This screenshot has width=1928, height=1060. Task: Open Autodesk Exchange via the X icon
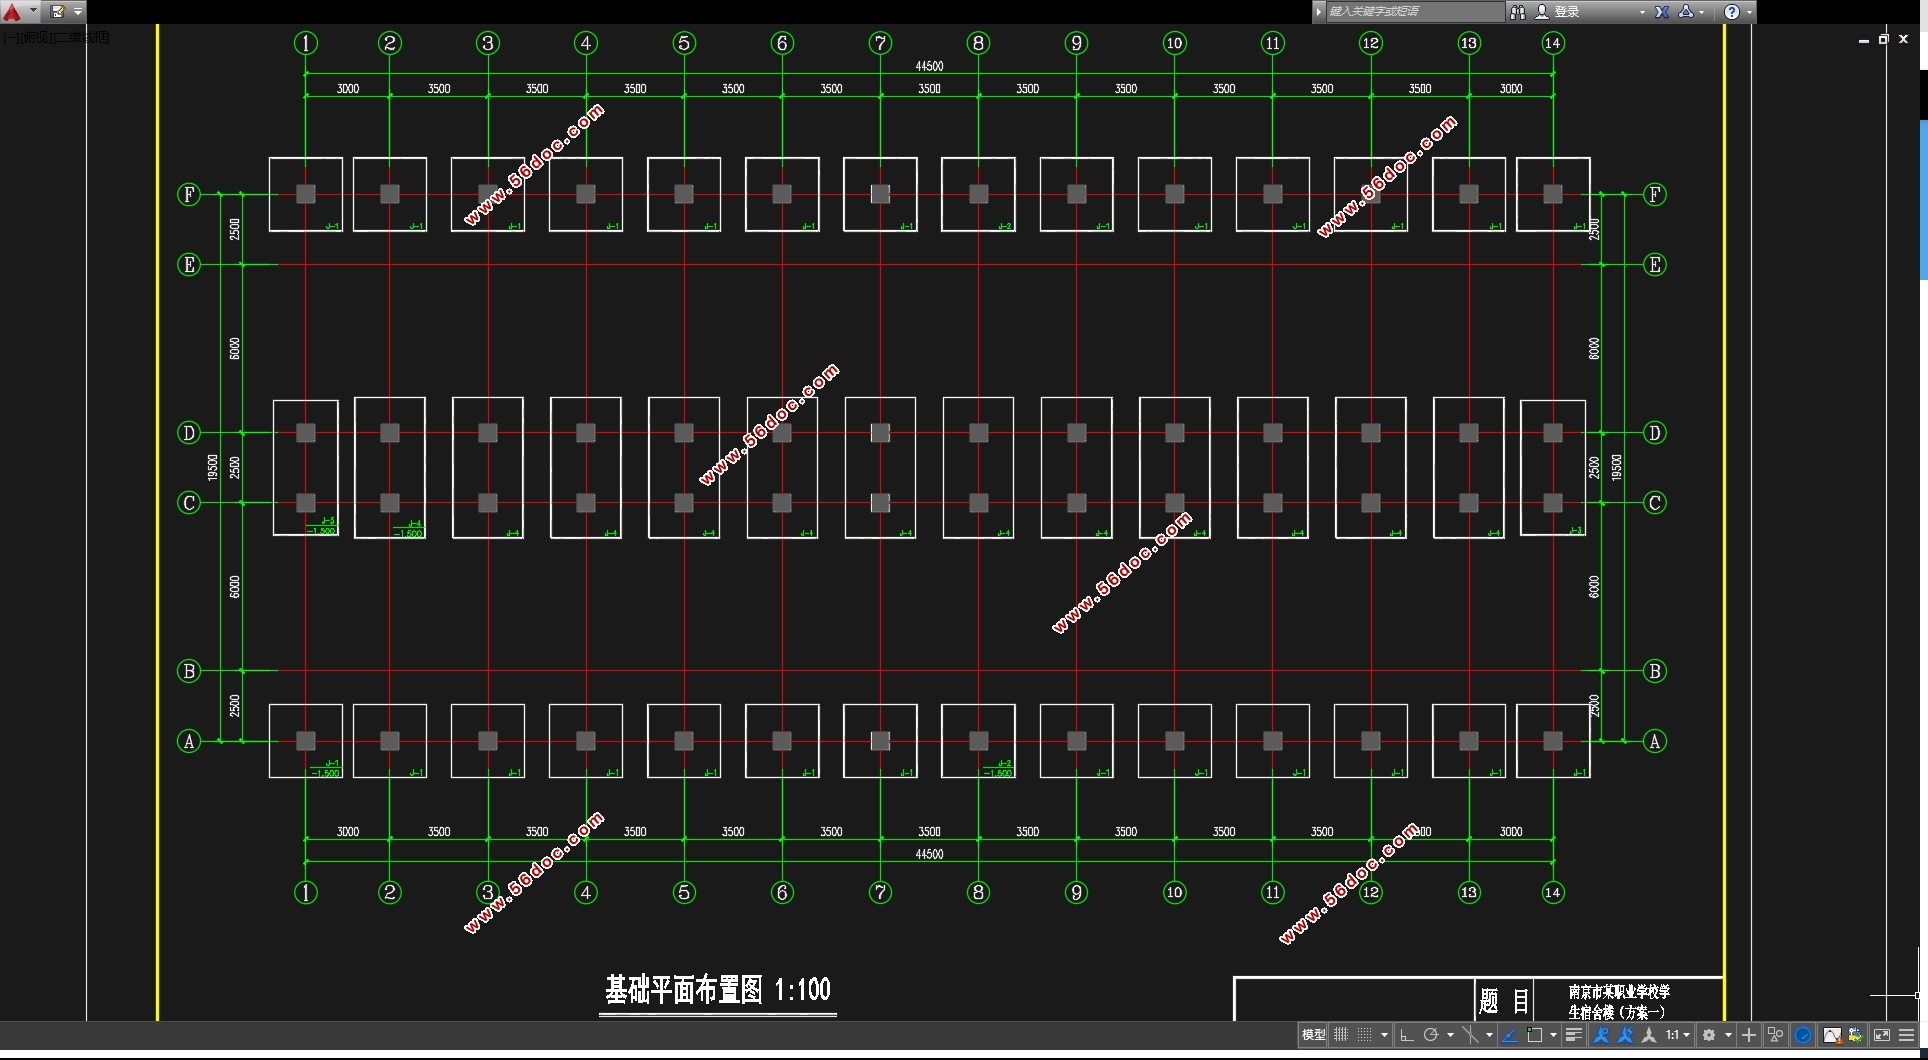point(1662,12)
